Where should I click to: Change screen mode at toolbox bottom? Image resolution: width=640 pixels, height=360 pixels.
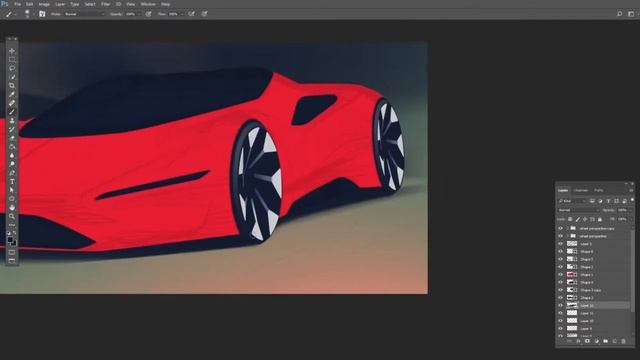(x=12, y=260)
